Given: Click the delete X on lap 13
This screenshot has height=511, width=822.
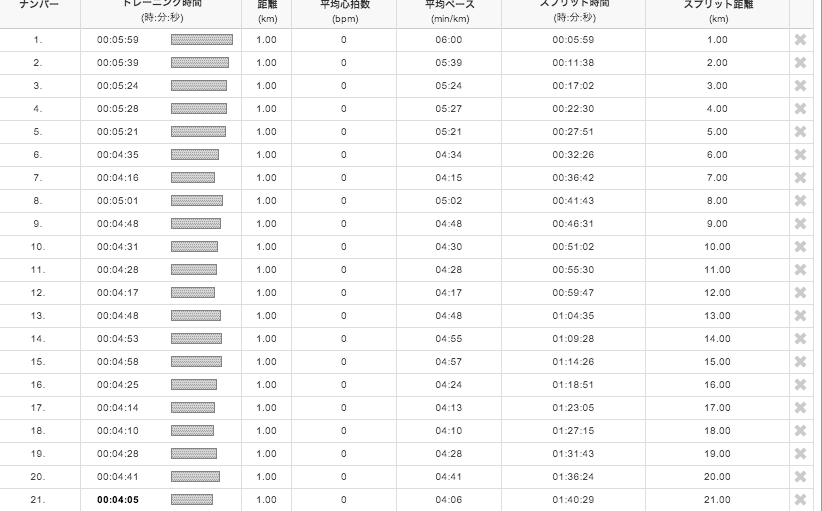Looking at the screenshot, I should coord(800,316).
